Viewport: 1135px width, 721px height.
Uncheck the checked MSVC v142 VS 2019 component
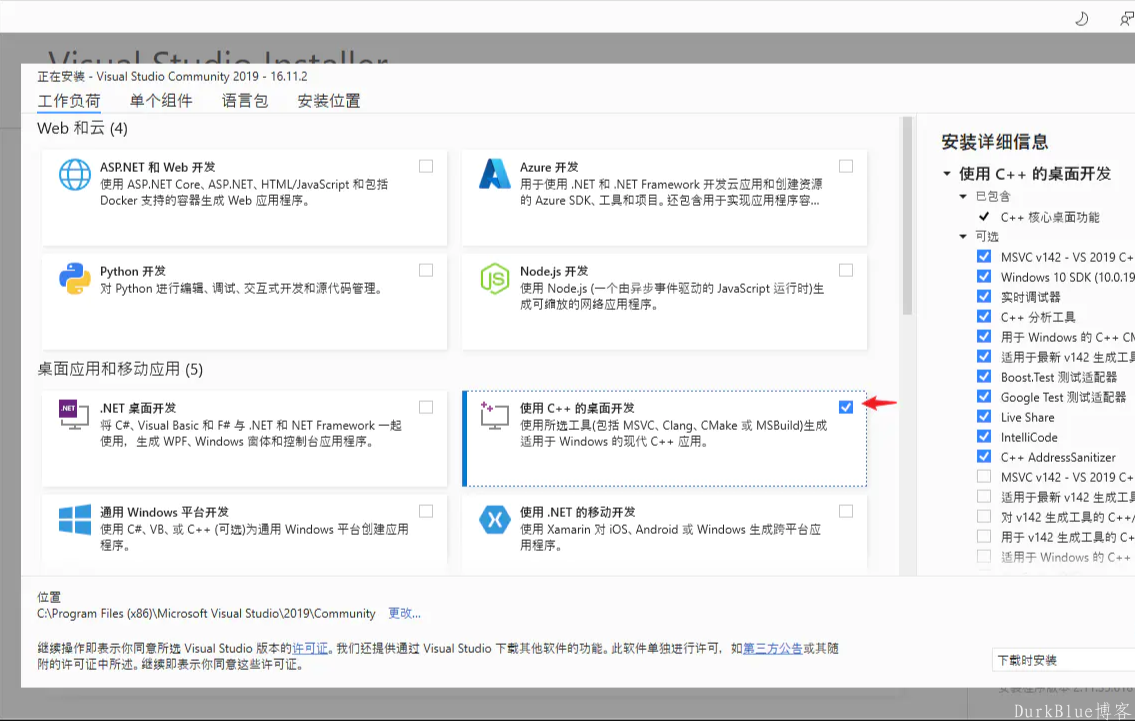coord(984,256)
